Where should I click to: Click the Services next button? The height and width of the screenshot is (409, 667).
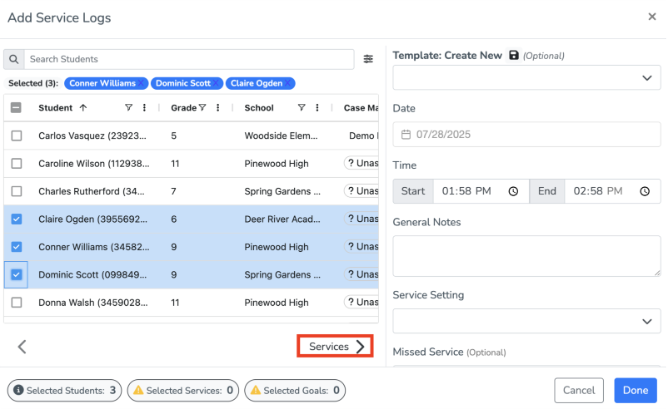335,346
